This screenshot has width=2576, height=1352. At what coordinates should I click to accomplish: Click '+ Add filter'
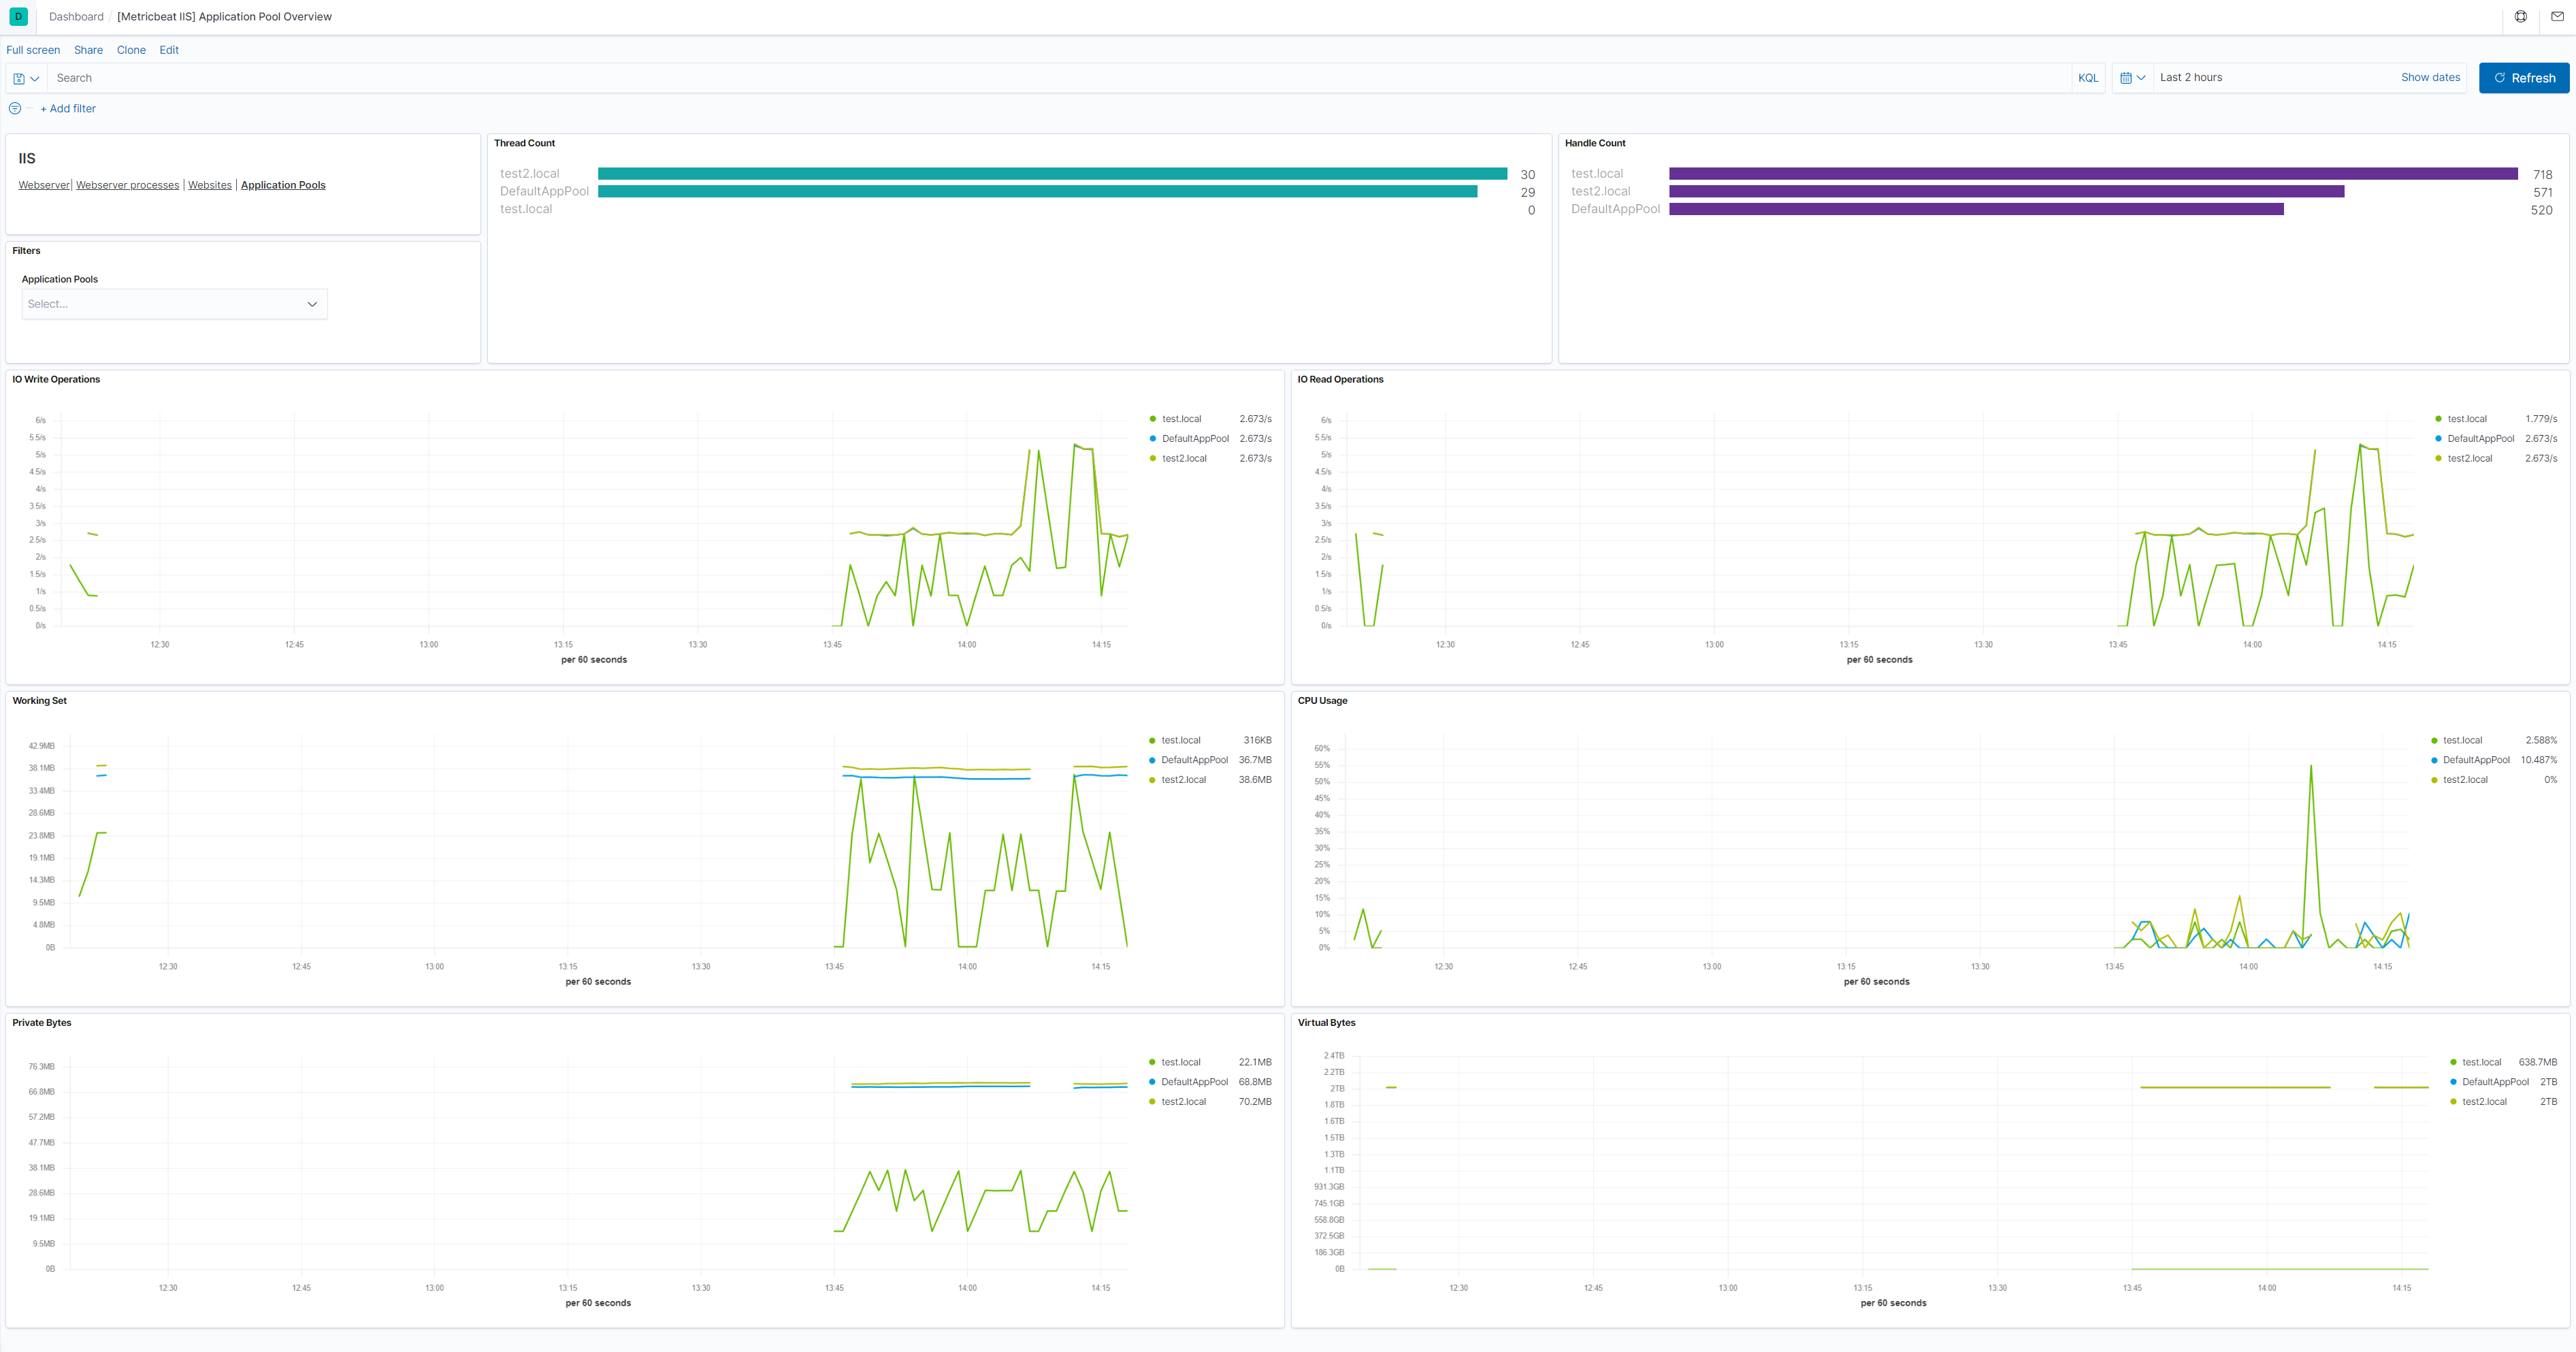[x=68, y=108]
